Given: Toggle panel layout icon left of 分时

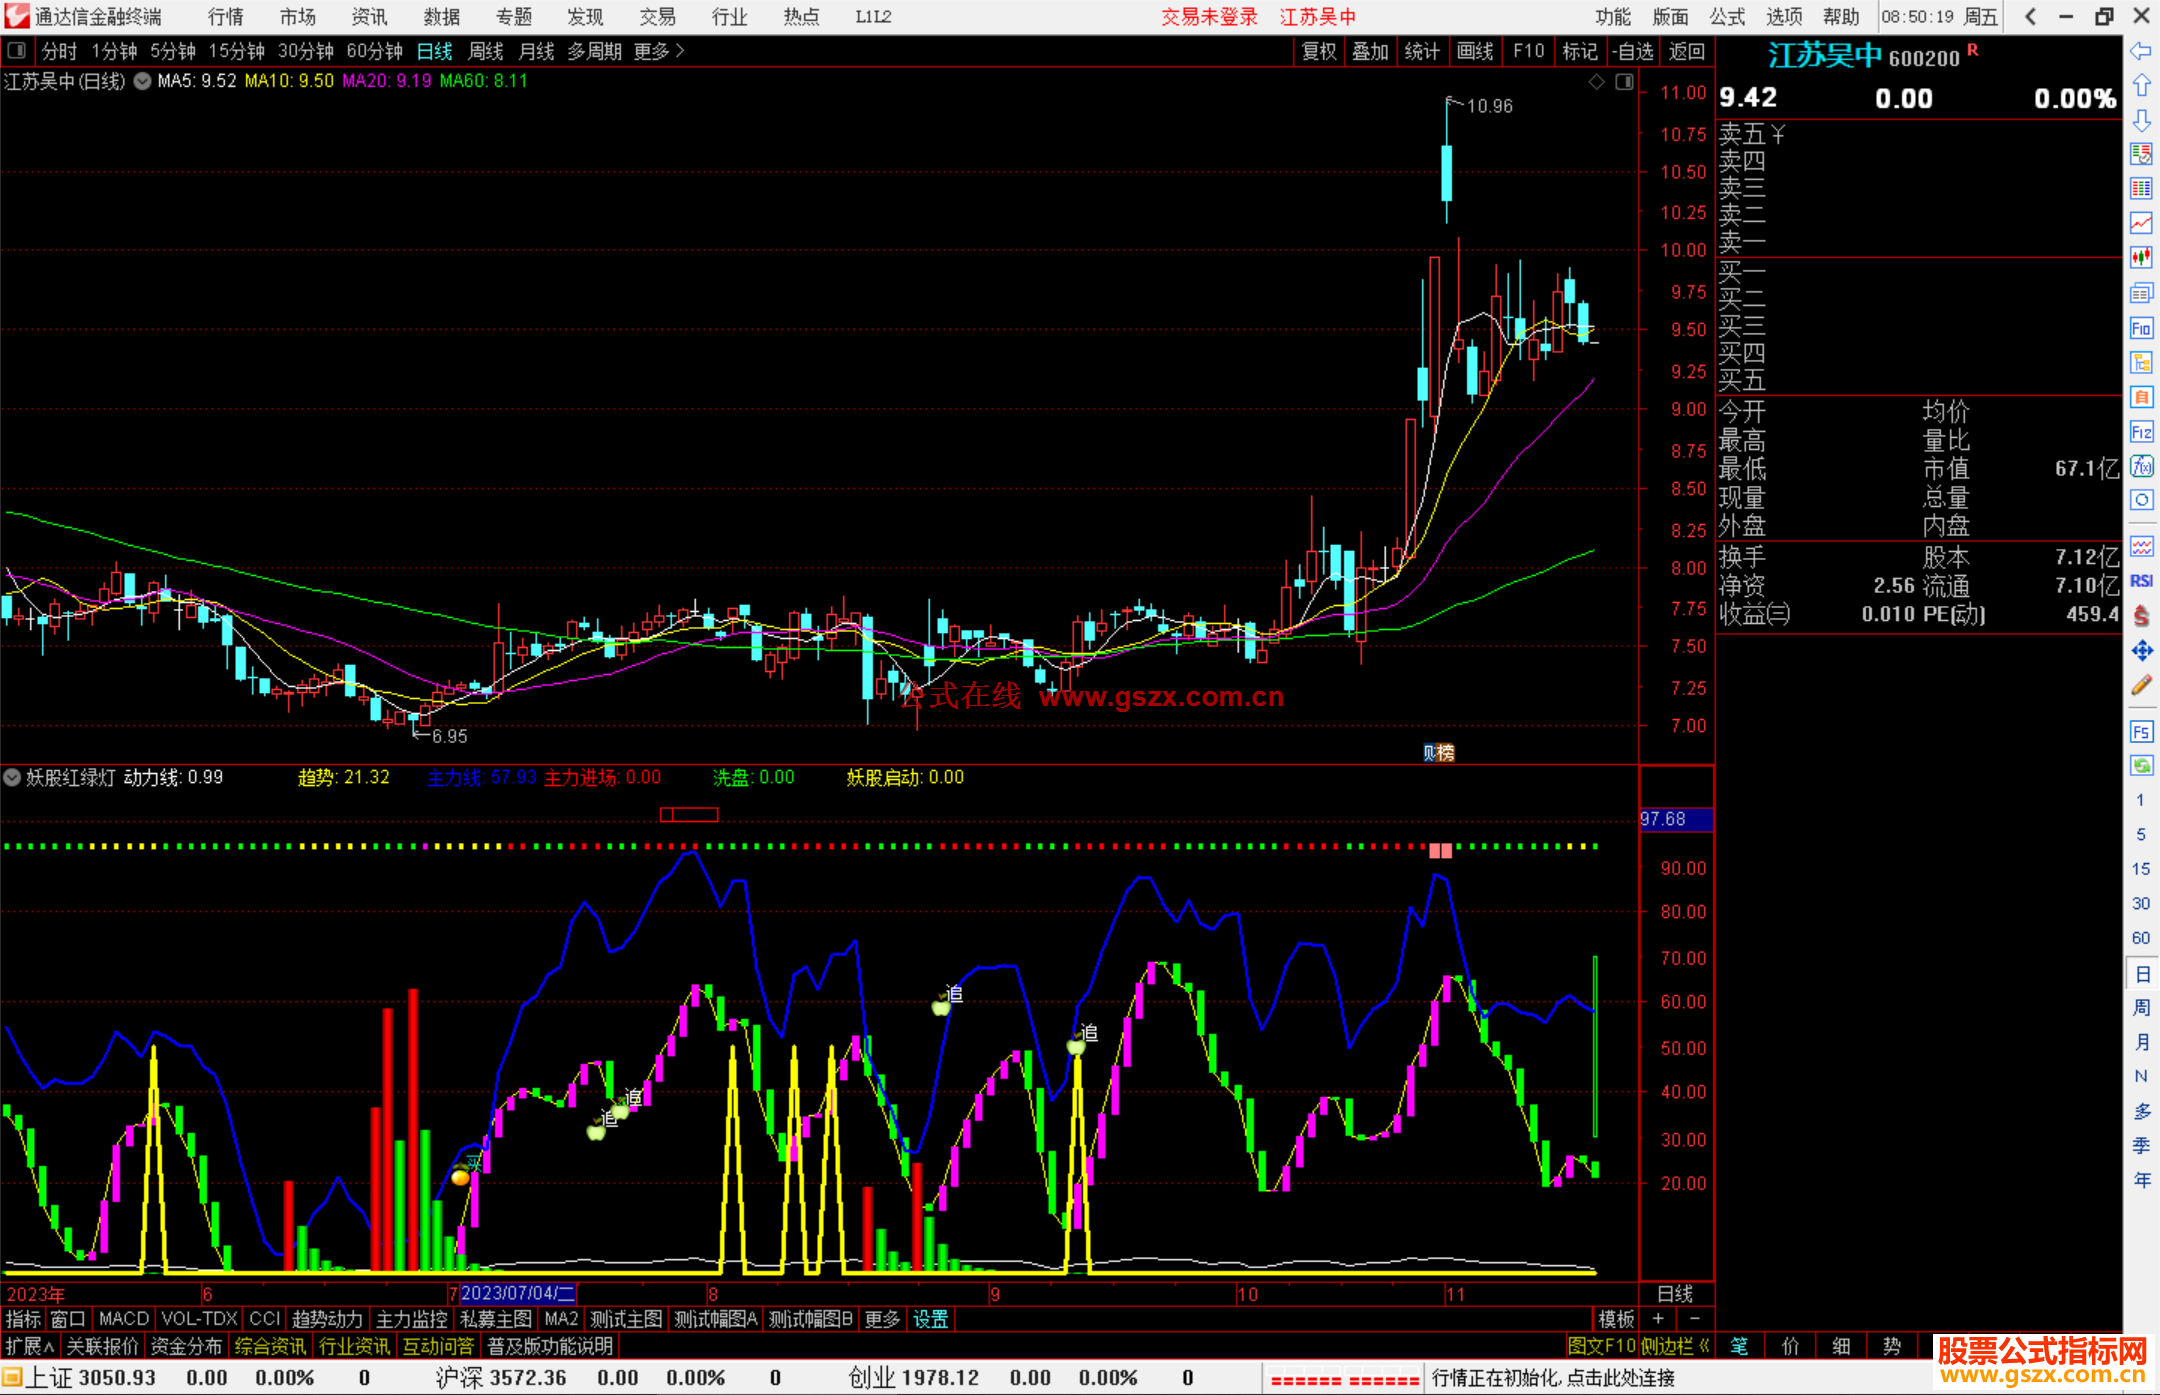Looking at the screenshot, I should [17, 50].
